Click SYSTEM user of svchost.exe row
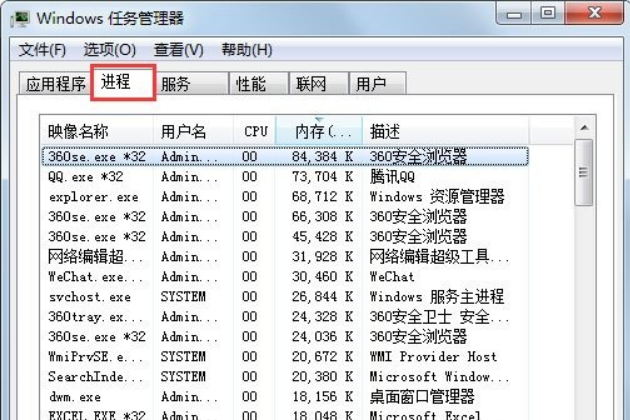 coord(183,297)
